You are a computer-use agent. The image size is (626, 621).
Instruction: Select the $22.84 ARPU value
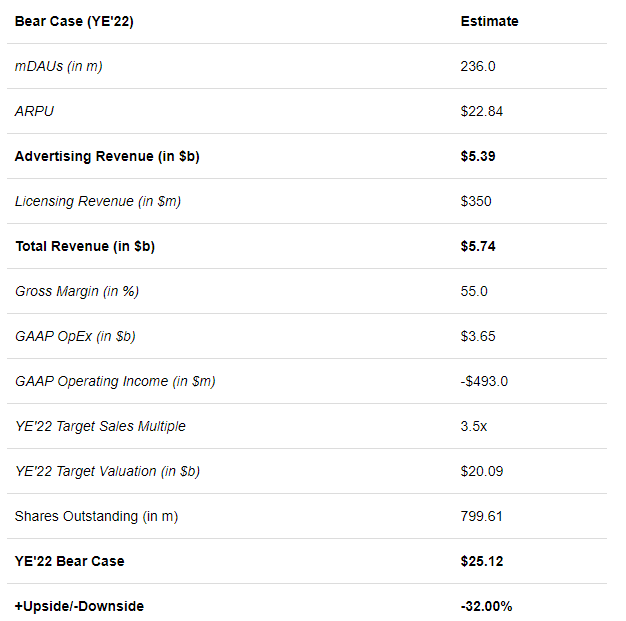pyautogui.click(x=481, y=111)
